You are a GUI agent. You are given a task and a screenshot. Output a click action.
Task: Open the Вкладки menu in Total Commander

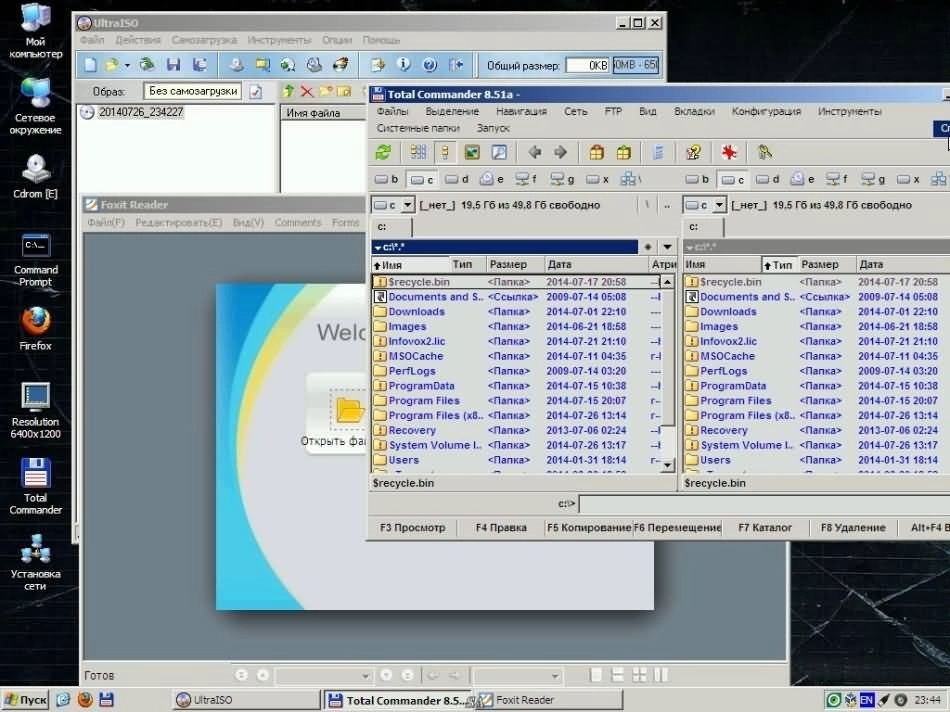[x=694, y=111]
